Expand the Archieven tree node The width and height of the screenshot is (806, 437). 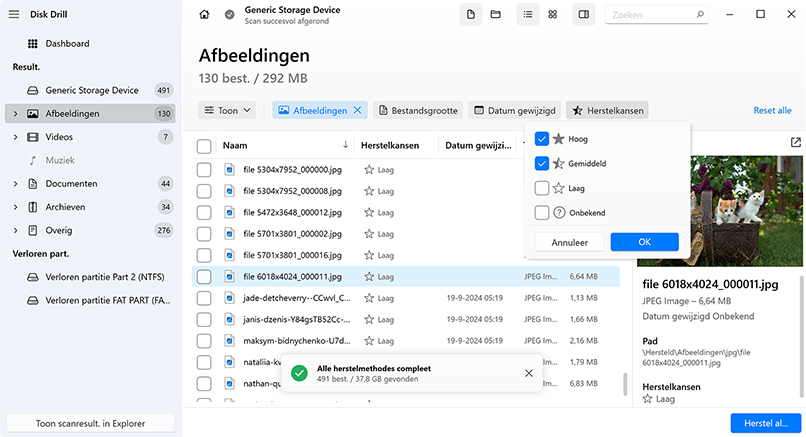[15, 207]
